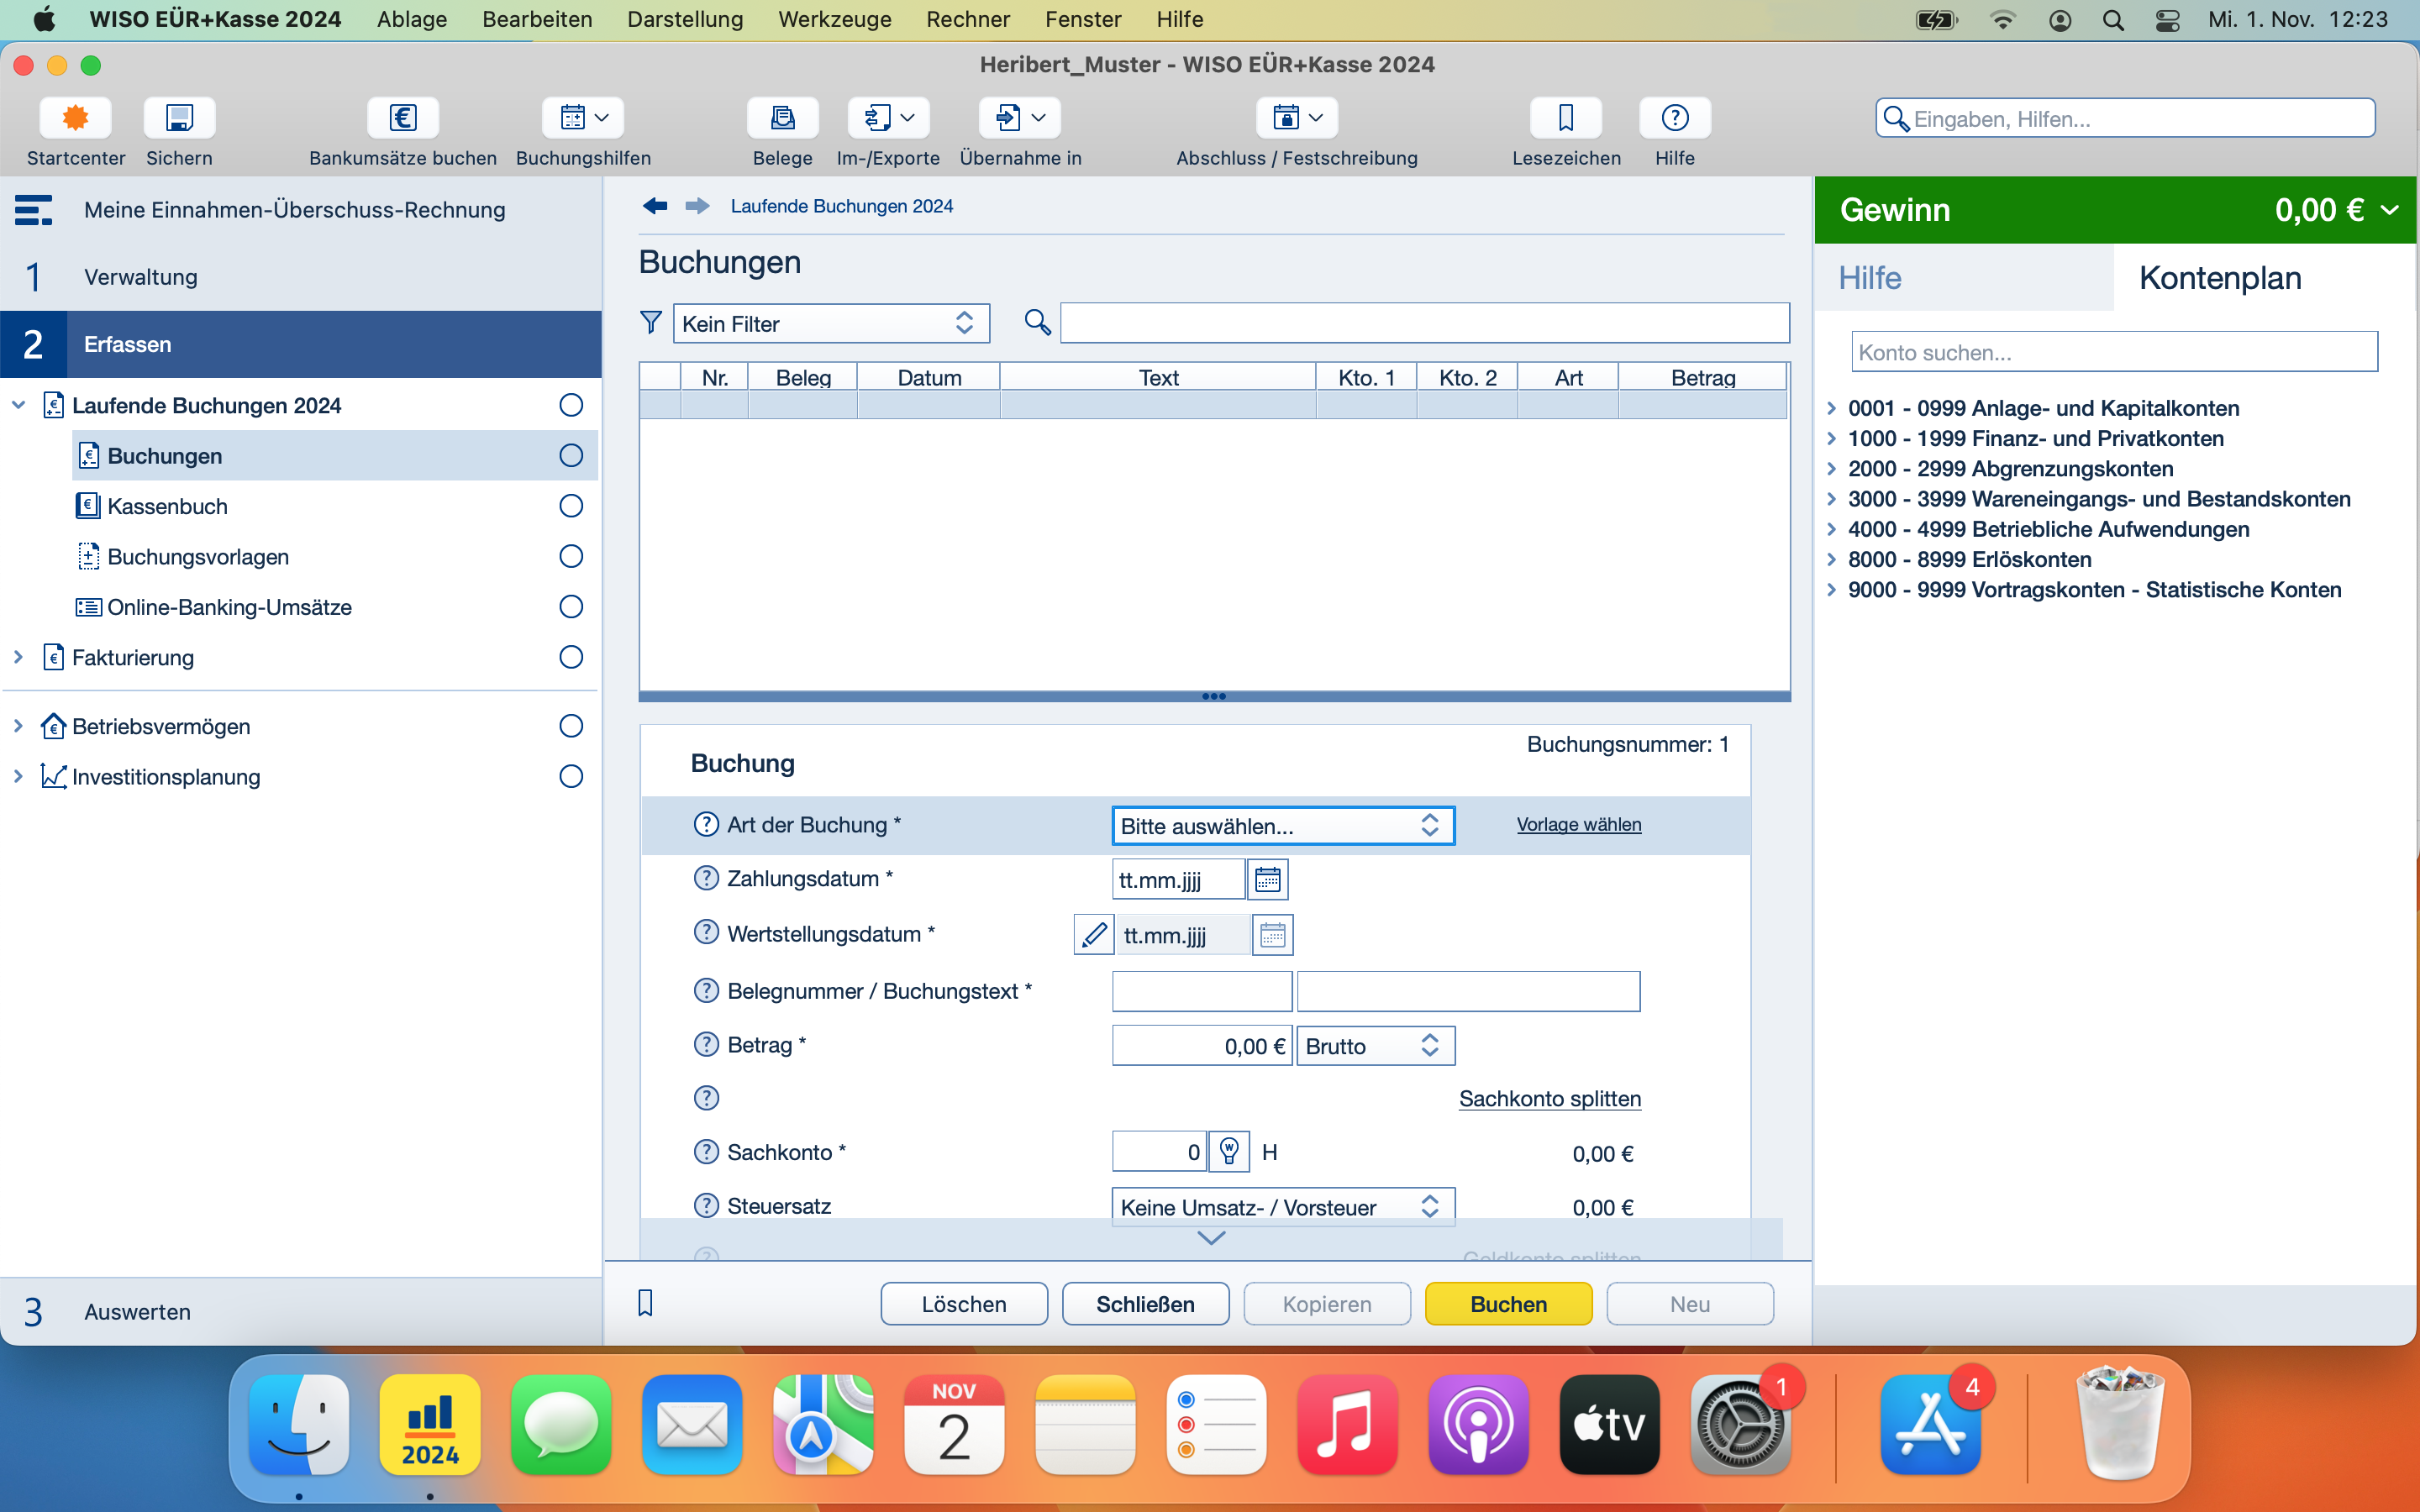This screenshot has height=1512, width=2420.
Task: Click help icon for Art der Buchung
Action: click(706, 824)
